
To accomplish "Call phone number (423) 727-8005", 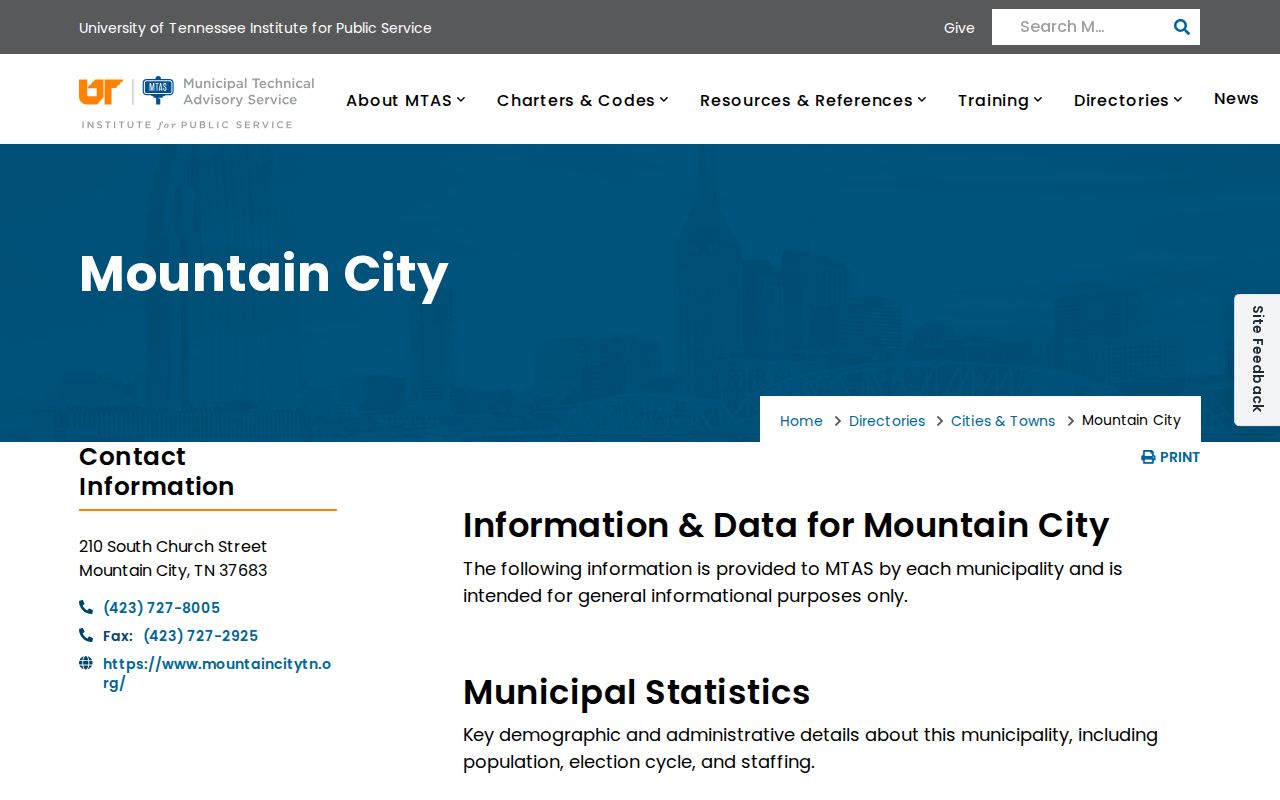I will coord(161,608).
